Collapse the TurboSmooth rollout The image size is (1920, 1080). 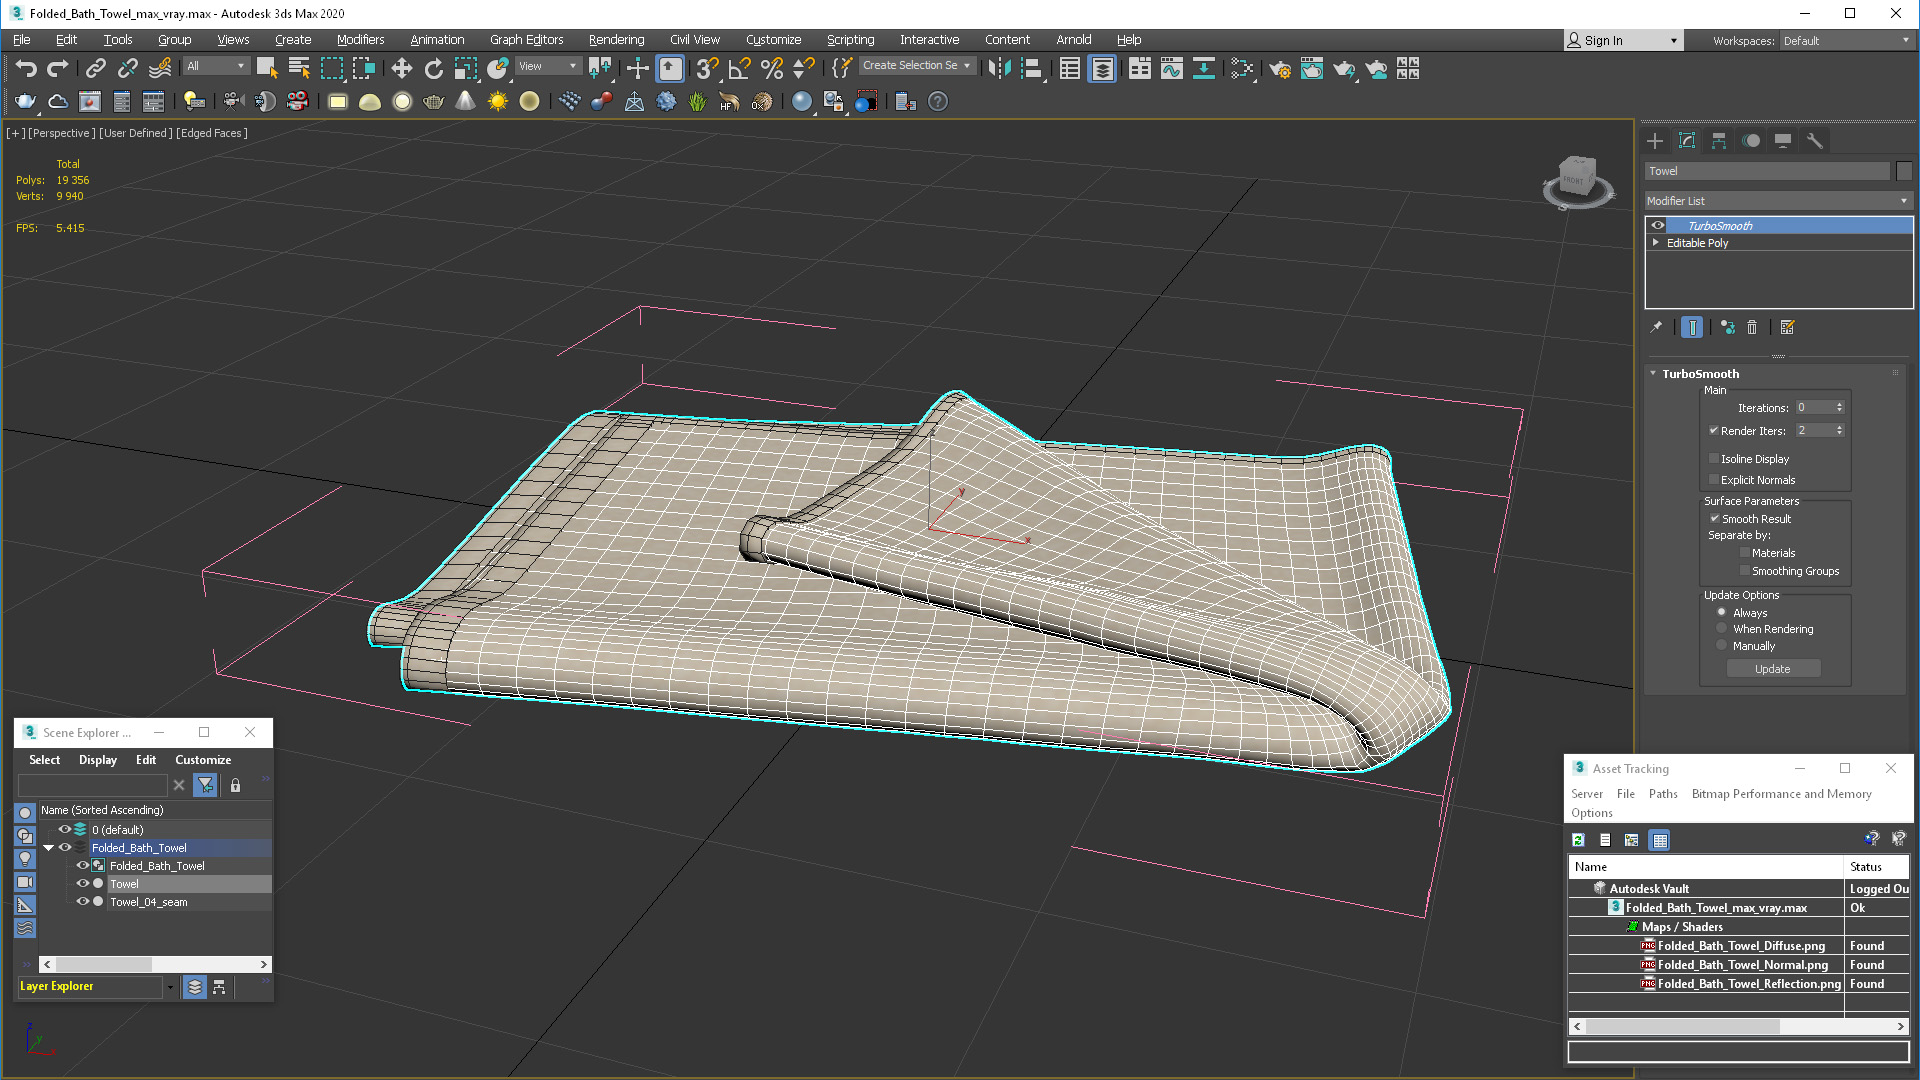pyautogui.click(x=1653, y=374)
